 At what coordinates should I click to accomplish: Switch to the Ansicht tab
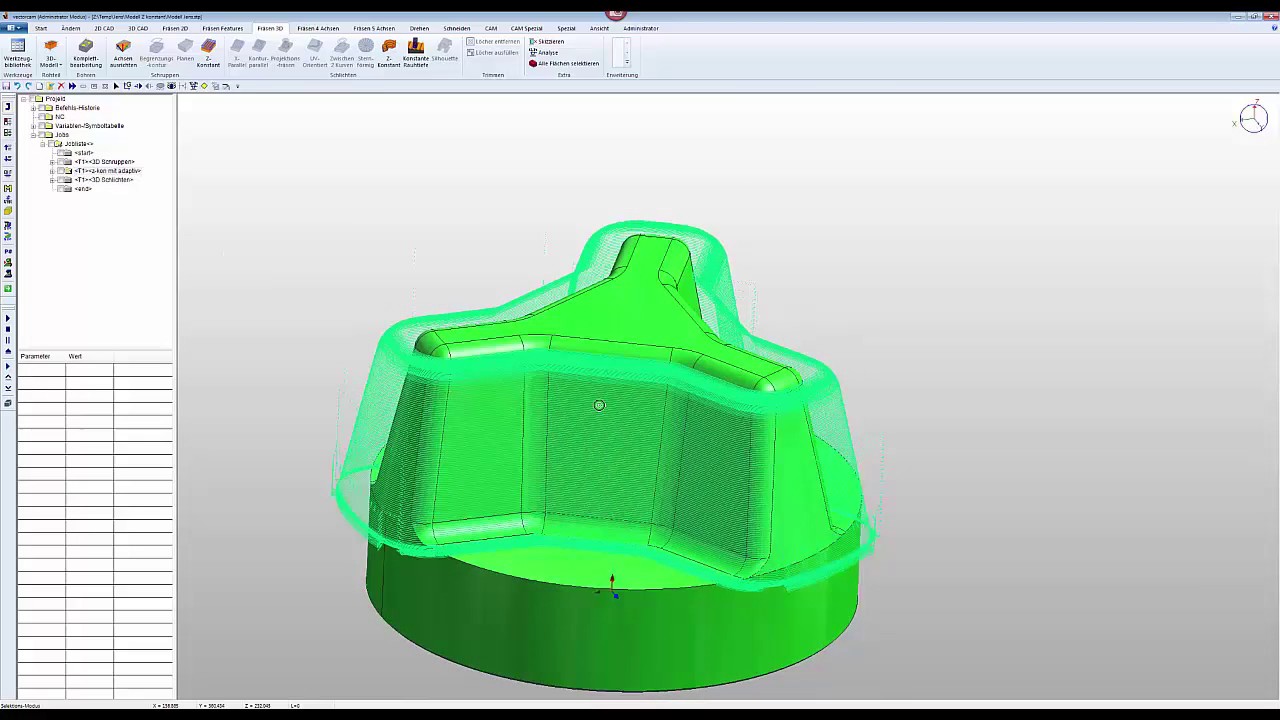[x=599, y=28]
